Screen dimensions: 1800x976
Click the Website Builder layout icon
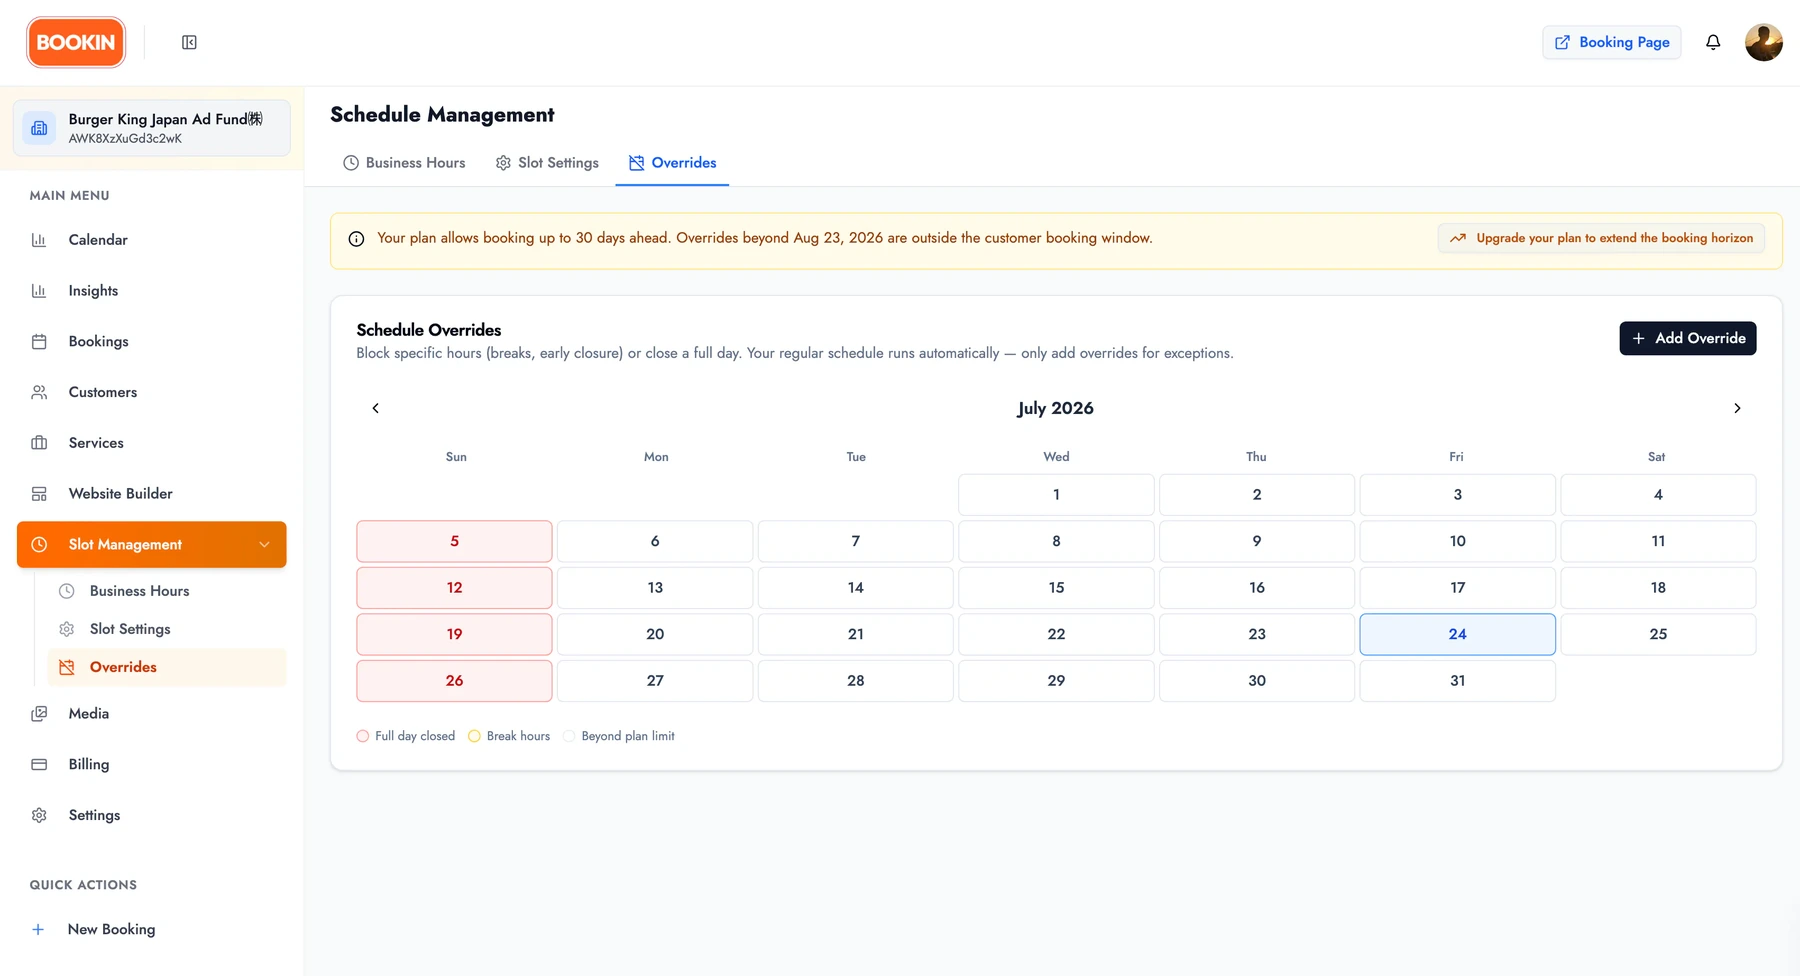pyautogui.click(x=39, y=494)
